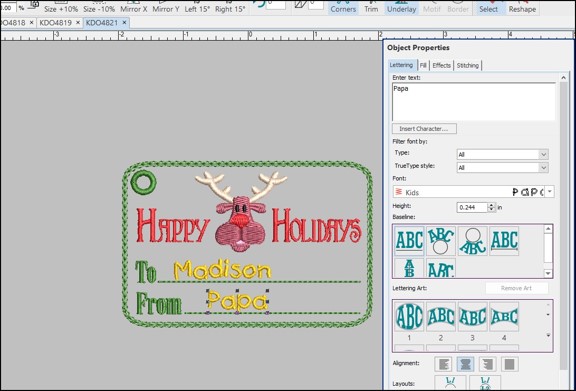Click the Enter text box containing Papa
Viewport: 576px width, 391px height.
tap(474, 102)
